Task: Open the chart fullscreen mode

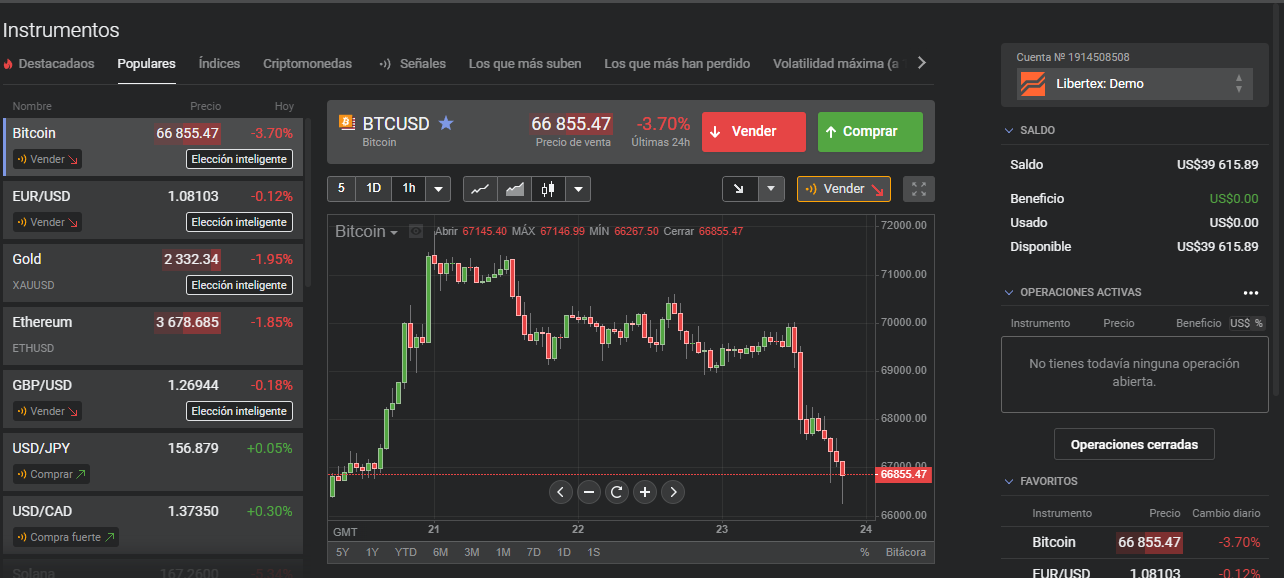Action: (919, 189)
